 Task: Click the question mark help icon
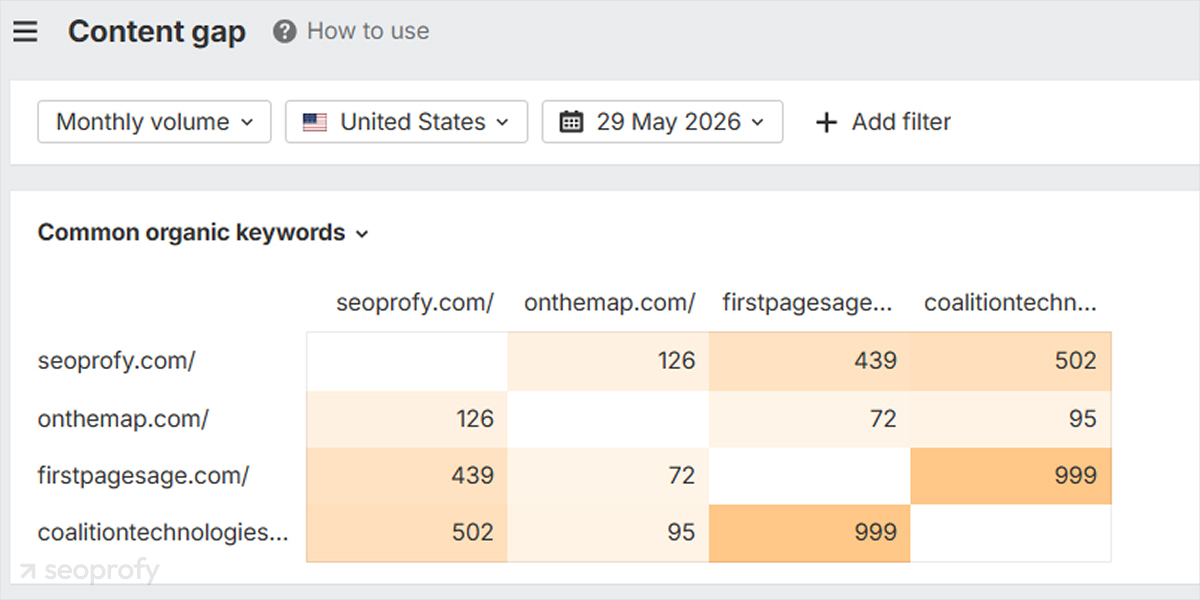[x=285, y=32]
